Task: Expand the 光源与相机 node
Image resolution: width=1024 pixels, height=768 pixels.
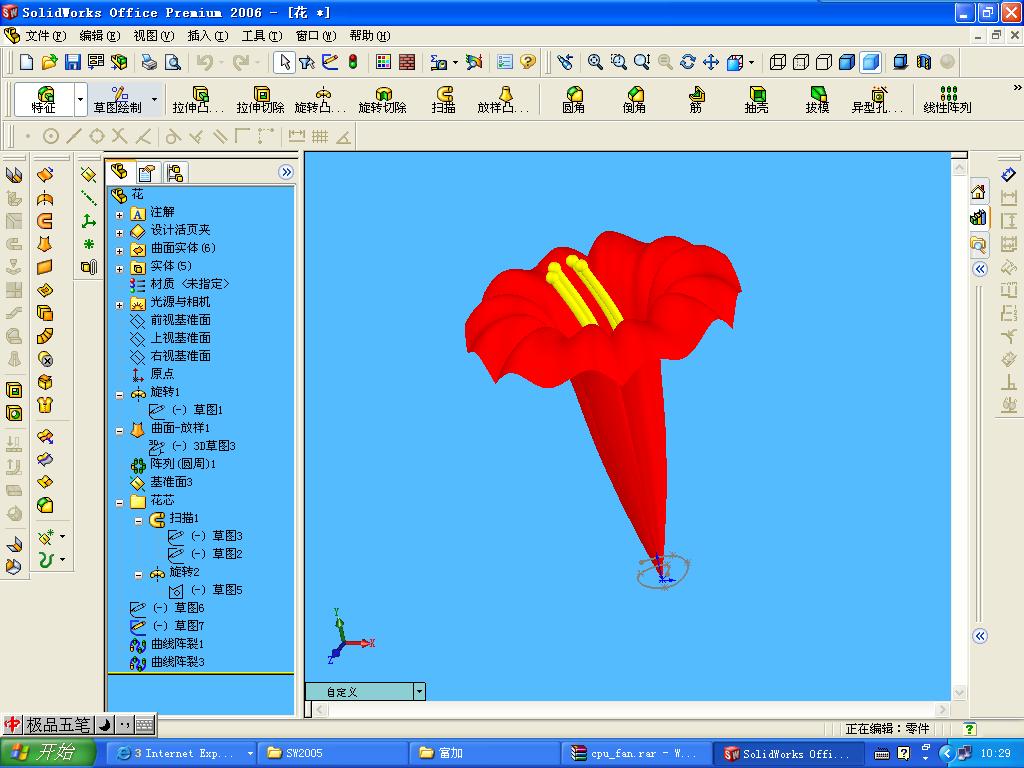Action: pos(120,305)
